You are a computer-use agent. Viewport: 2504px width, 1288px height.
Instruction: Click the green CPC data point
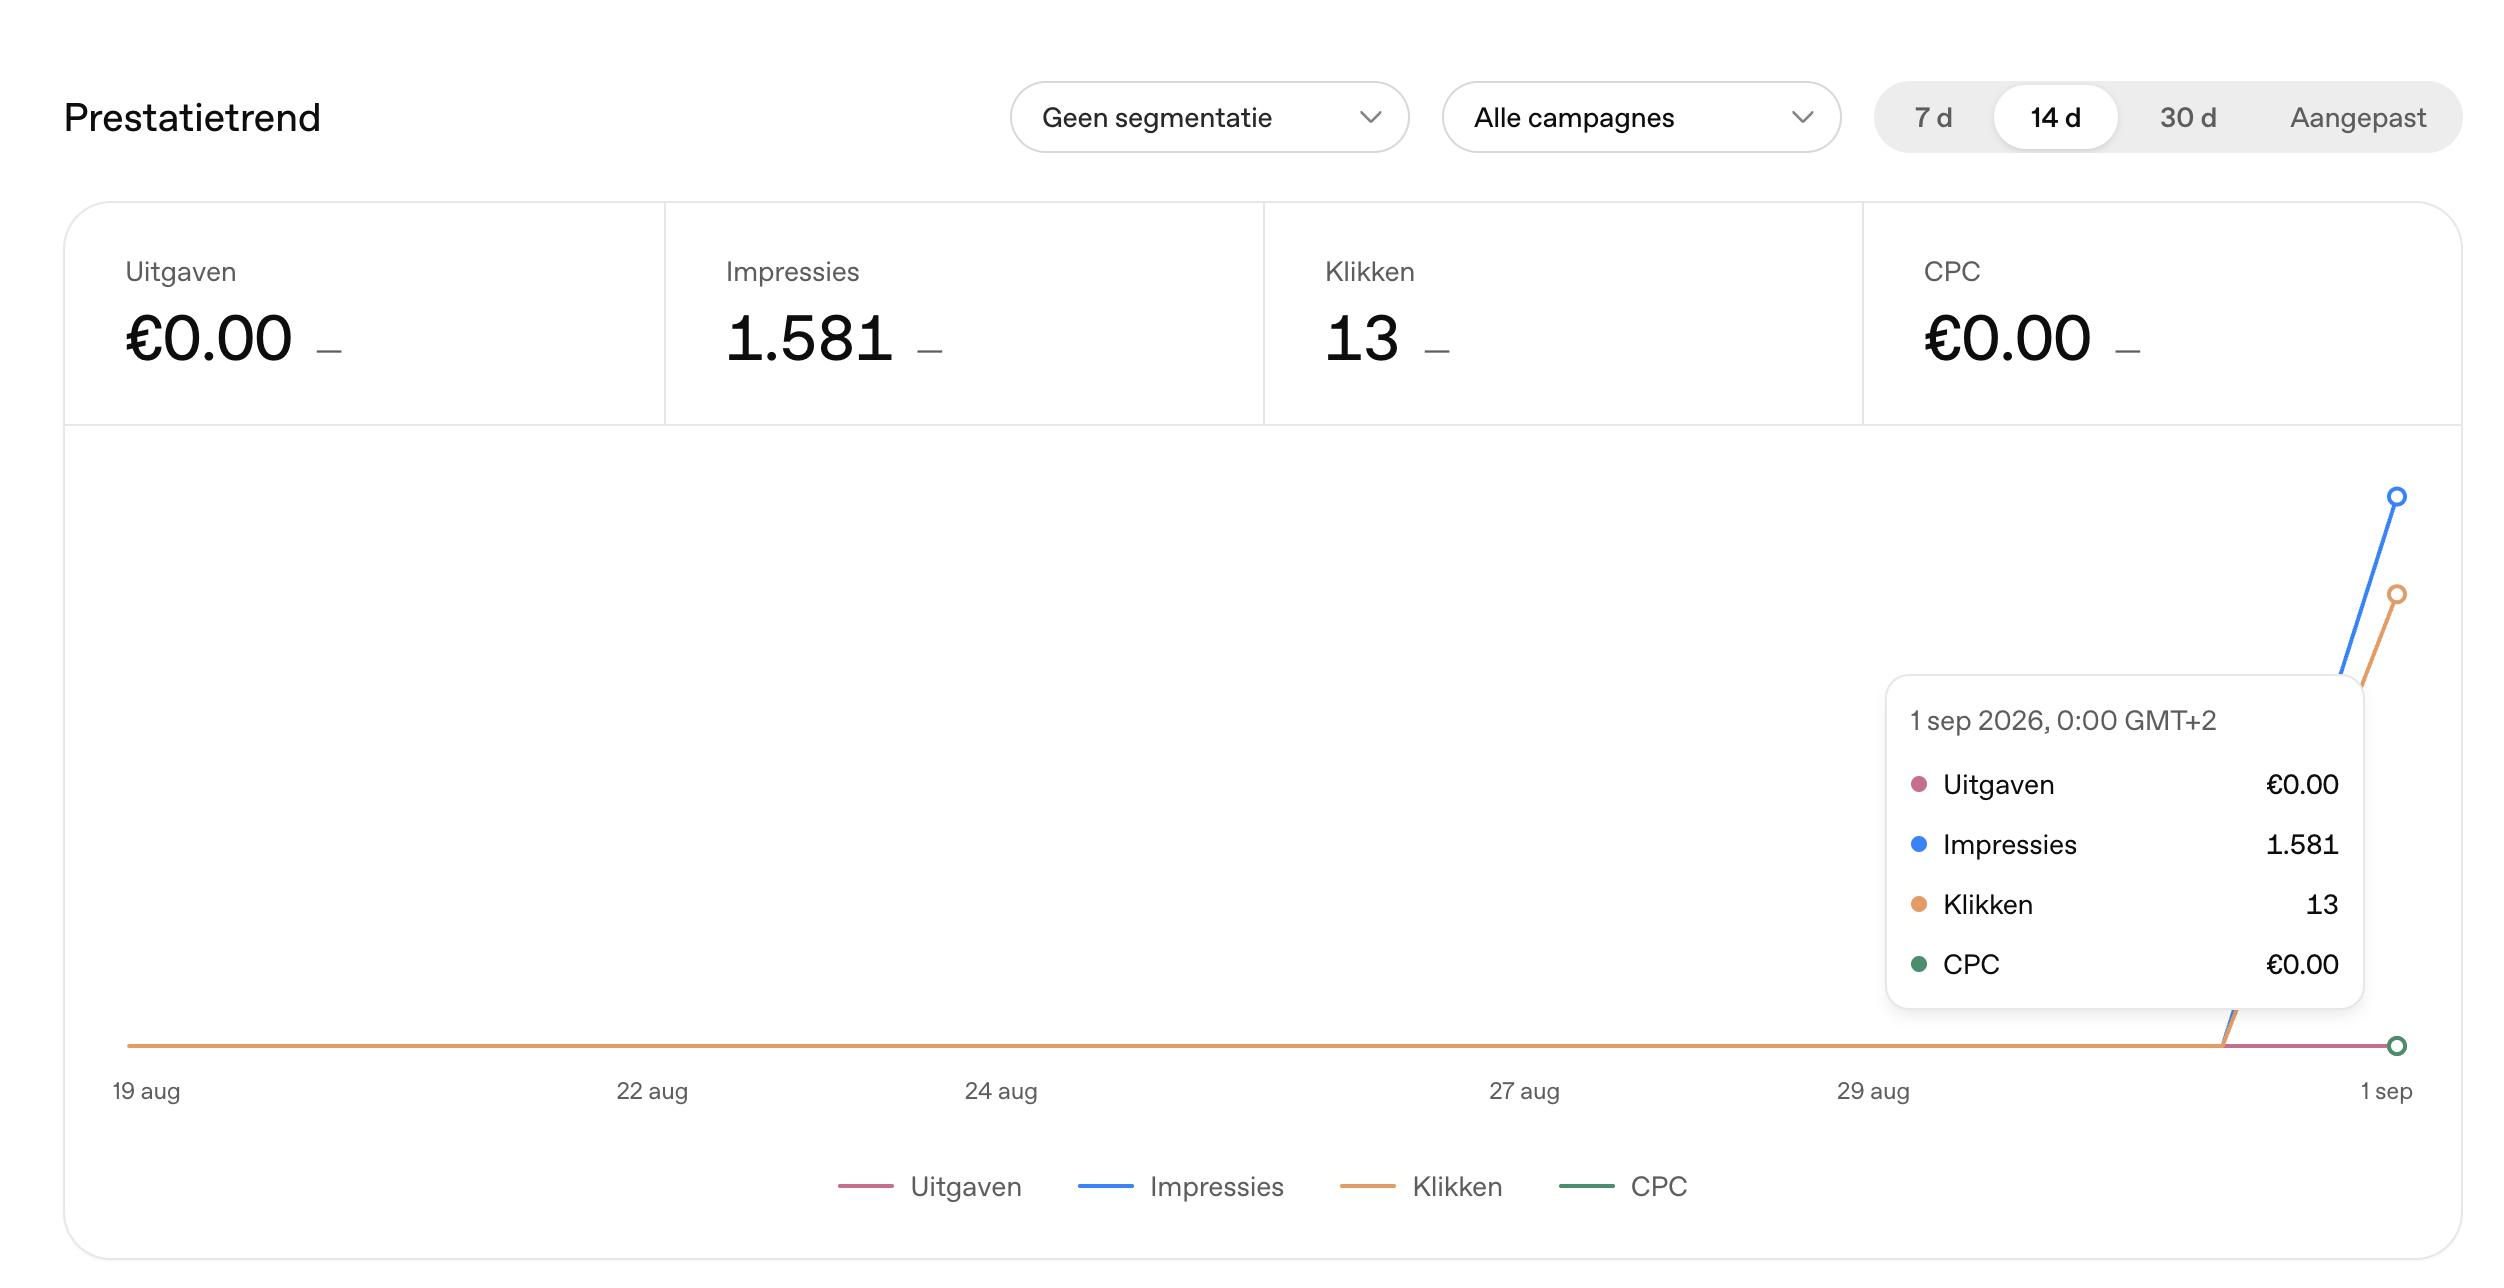[x=2396, y=1046]
